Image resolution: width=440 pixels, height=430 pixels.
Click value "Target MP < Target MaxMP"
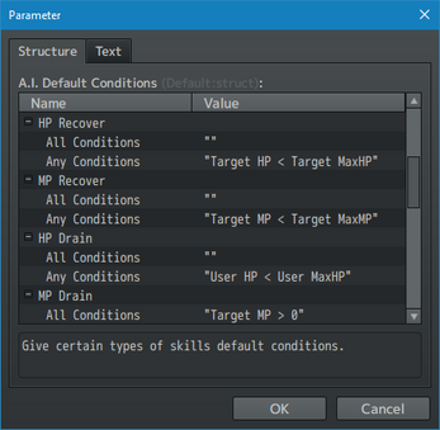tap(291, 219)
